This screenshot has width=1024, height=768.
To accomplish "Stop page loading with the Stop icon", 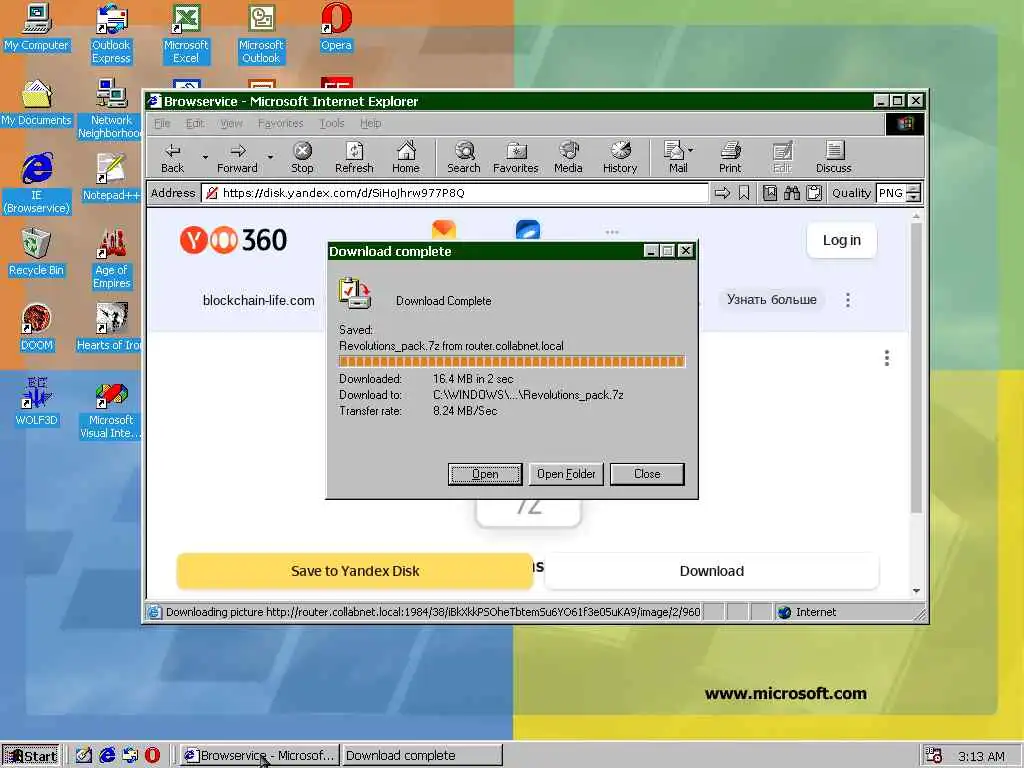I will (x=302, y=157).
